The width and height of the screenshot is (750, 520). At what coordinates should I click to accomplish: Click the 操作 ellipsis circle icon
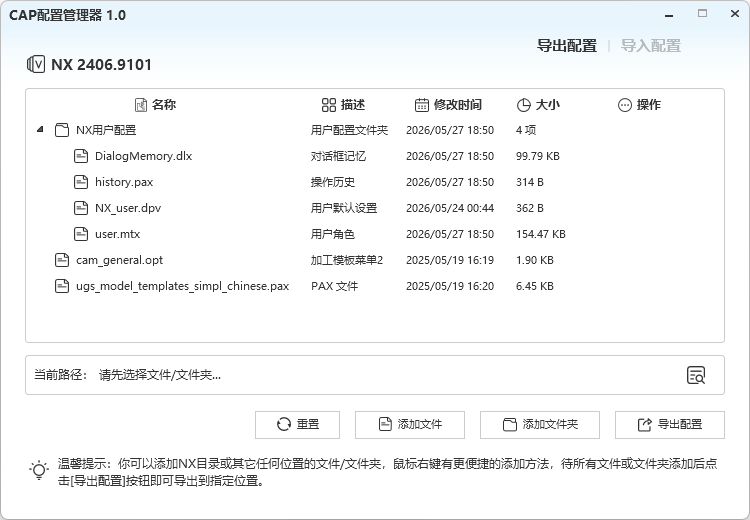click(625, 105)
